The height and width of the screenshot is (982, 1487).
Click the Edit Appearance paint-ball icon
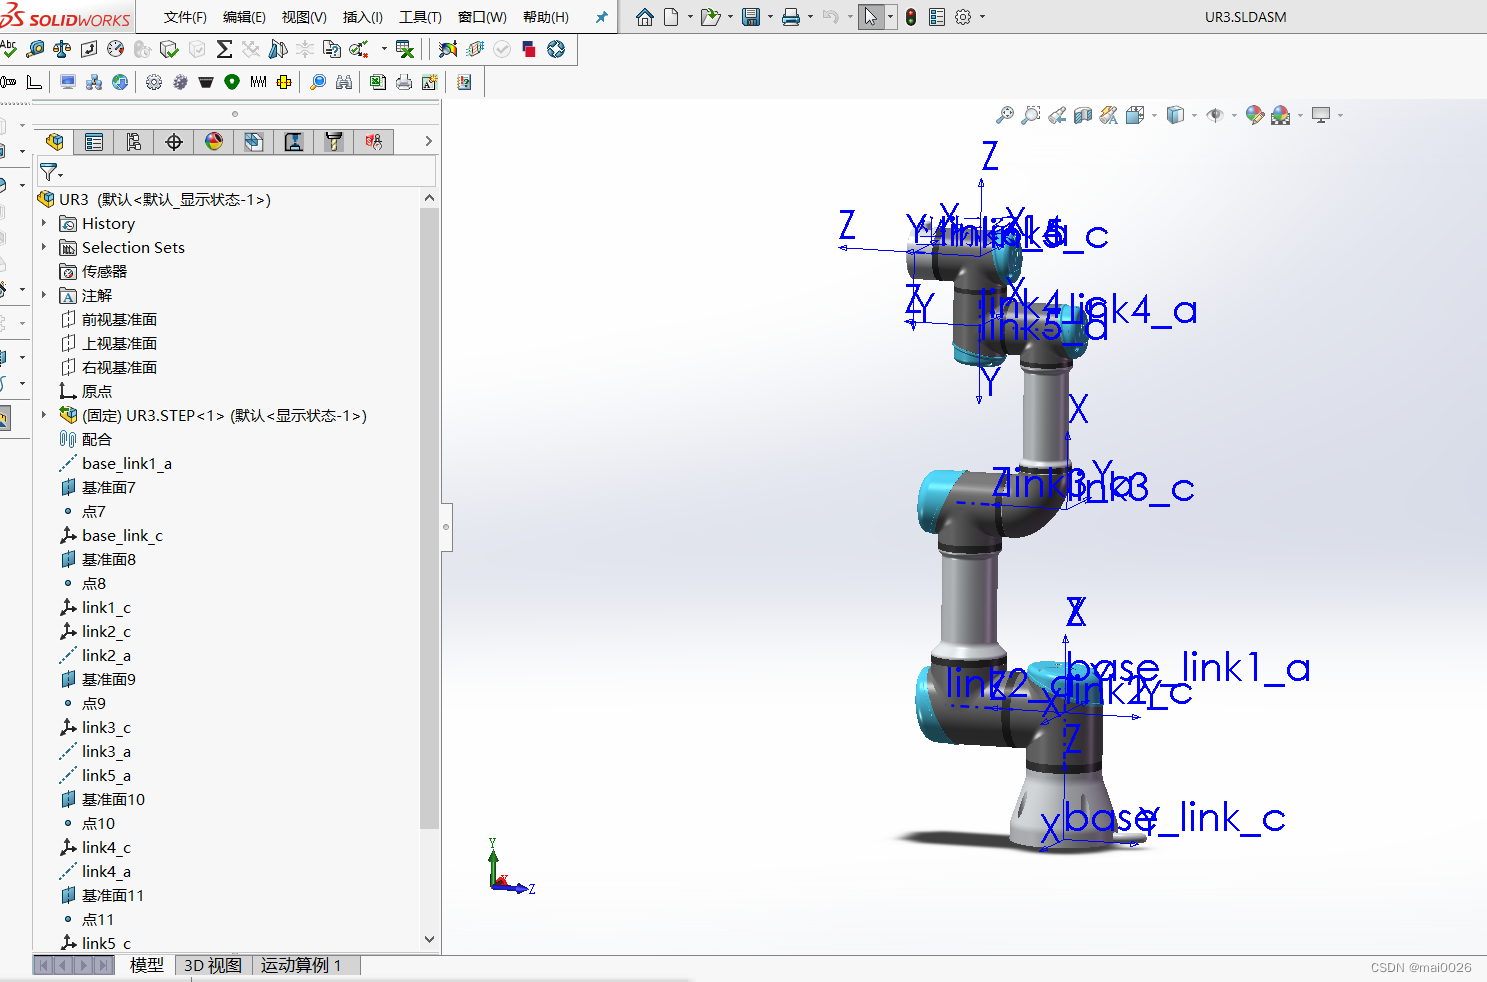point(1254,115)
